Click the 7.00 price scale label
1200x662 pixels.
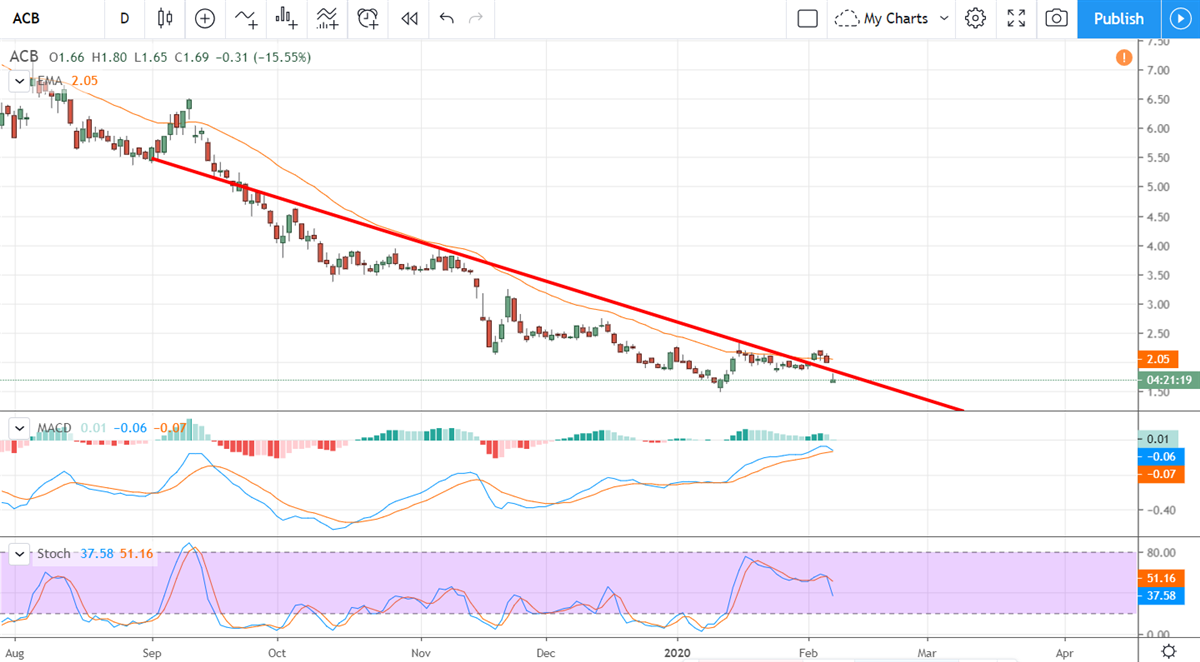tap(1157, 70)
